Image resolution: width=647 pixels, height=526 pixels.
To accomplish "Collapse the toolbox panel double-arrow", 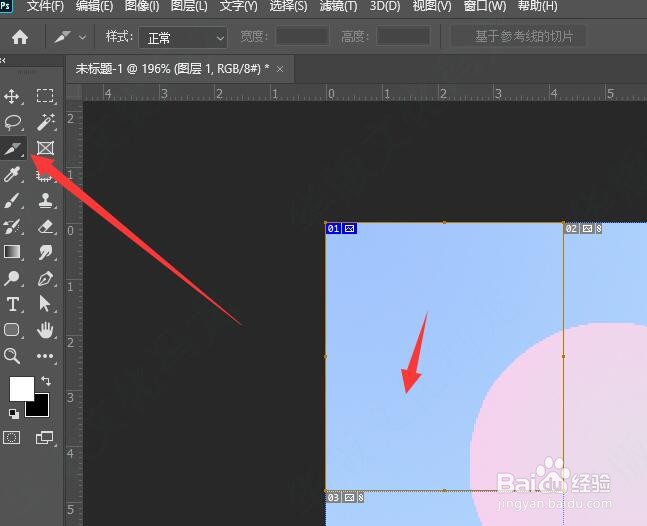I will [x=3, y=60].
